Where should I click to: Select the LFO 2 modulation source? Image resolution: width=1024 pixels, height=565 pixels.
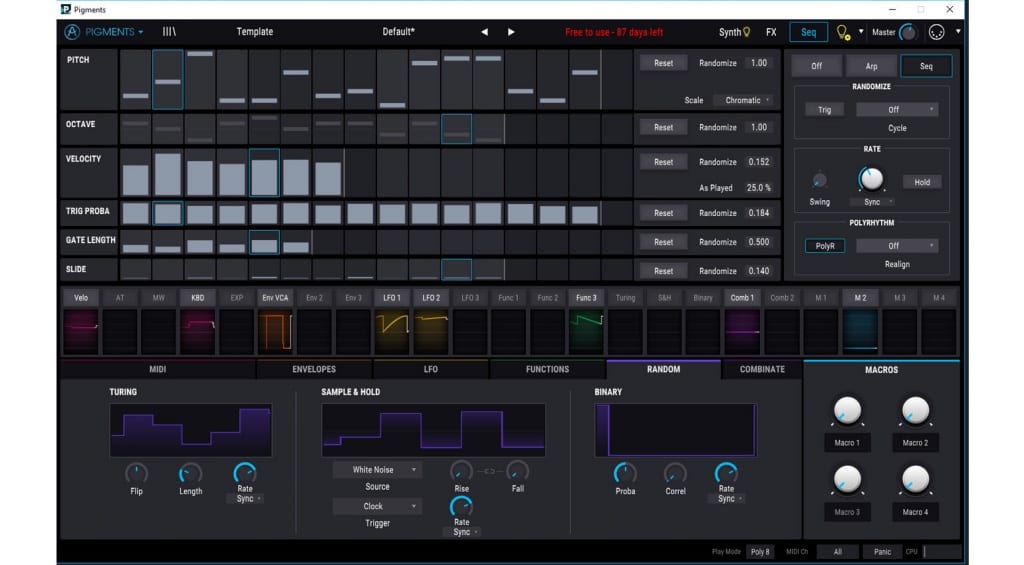click(x=431, y=298)
